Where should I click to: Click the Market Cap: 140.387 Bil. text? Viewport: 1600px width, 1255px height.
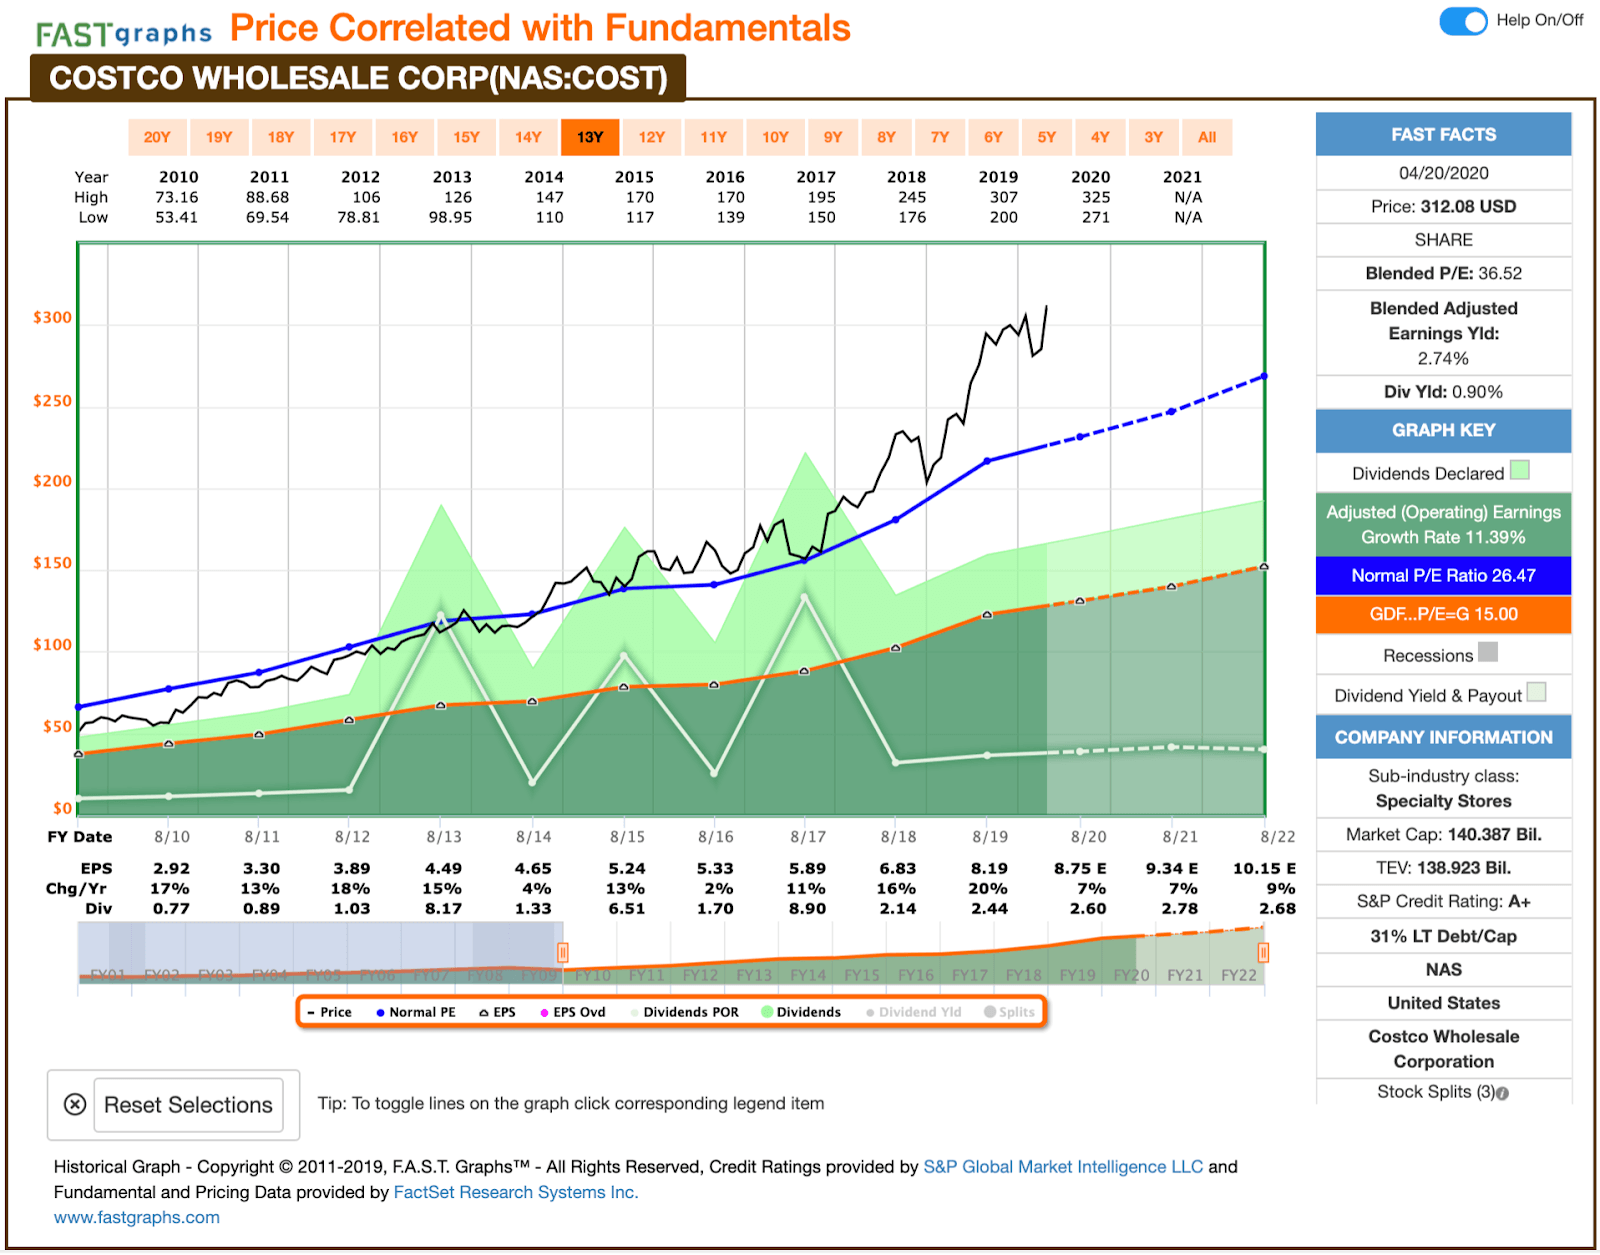[1443, 834]
